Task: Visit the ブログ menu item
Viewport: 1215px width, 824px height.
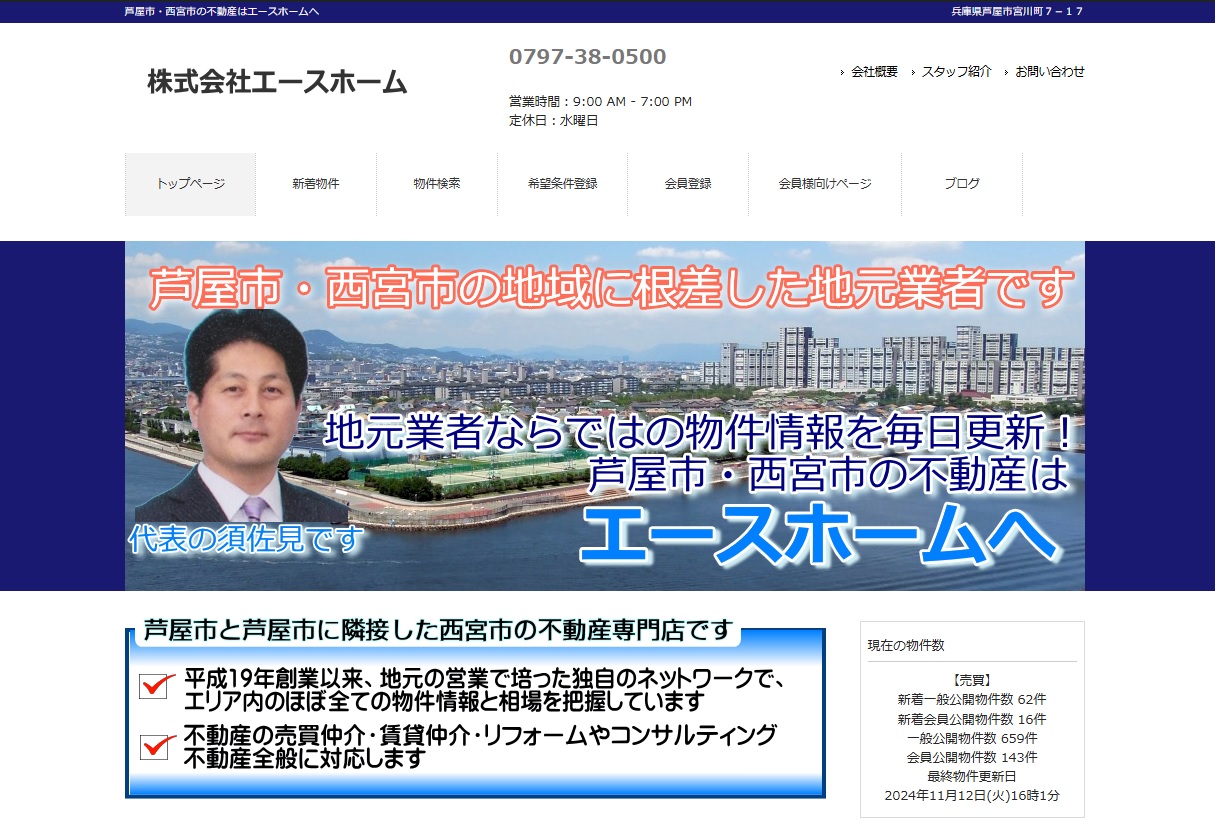Action: 962,184
